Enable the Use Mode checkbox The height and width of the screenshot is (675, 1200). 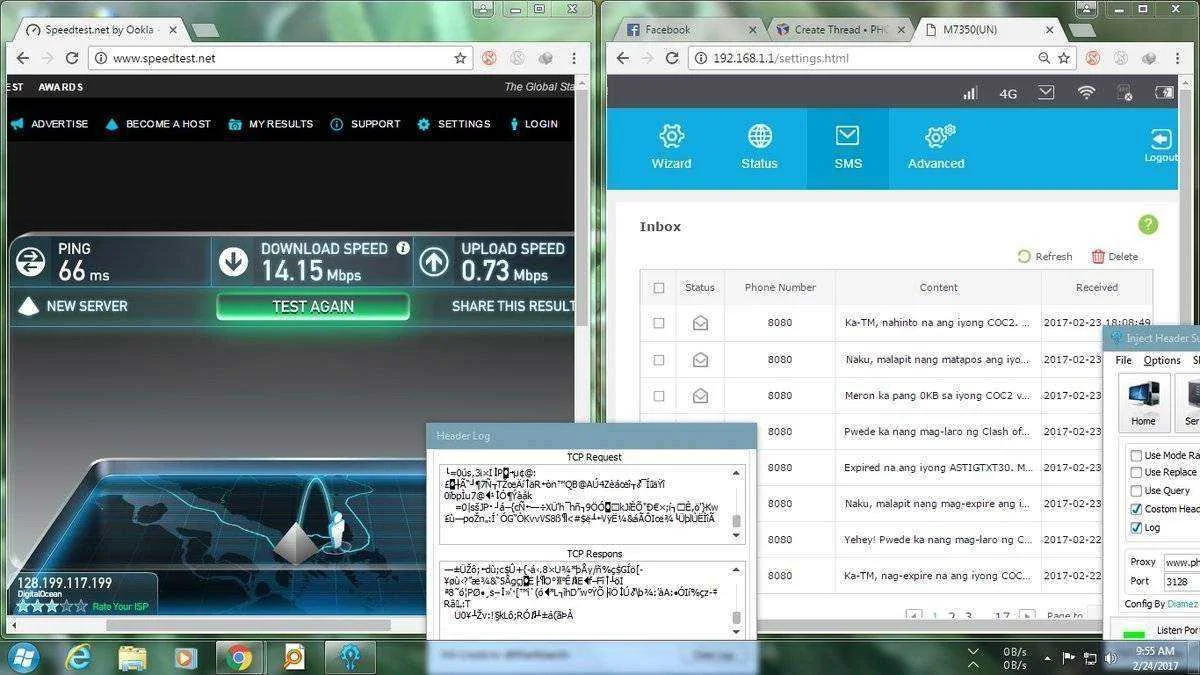(1136, 455)
